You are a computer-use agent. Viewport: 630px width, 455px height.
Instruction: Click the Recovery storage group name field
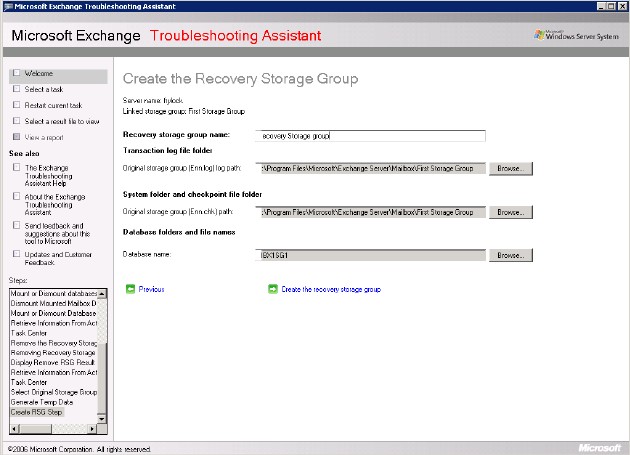tap(370, 136)
